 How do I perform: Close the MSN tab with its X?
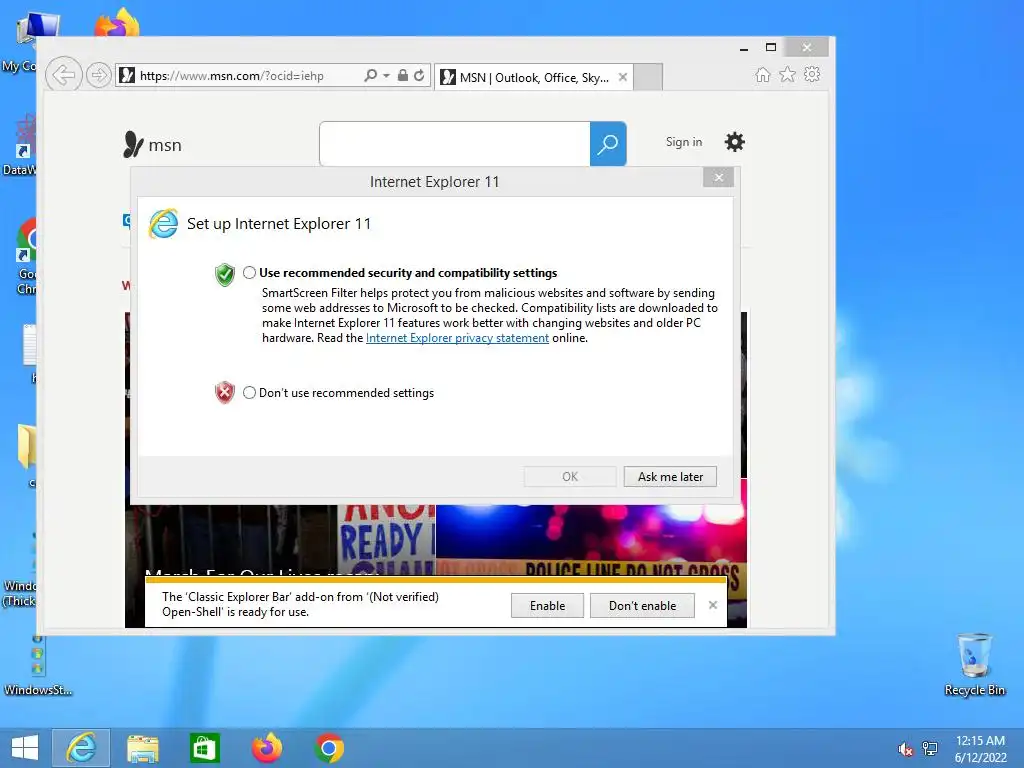[x=623, y=77]
